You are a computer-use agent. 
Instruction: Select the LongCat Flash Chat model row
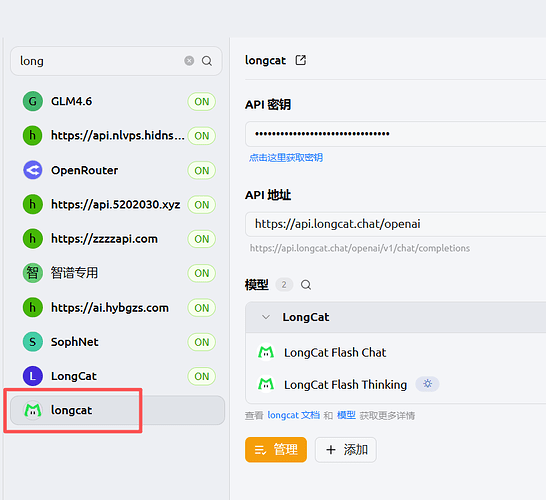click(x=396, y=352)
